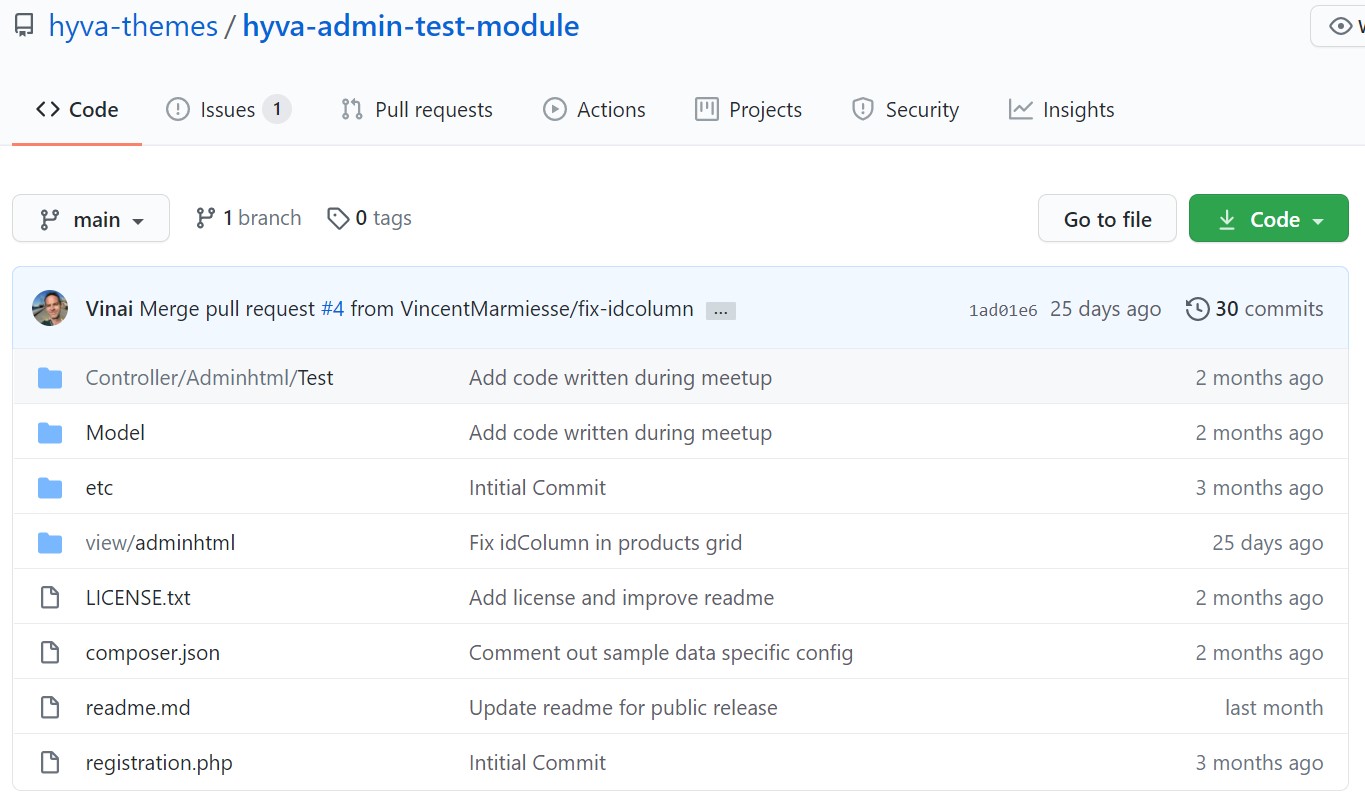
Task: Click the tag icon next to 0 tags
Action: click(x=338, y=218)
